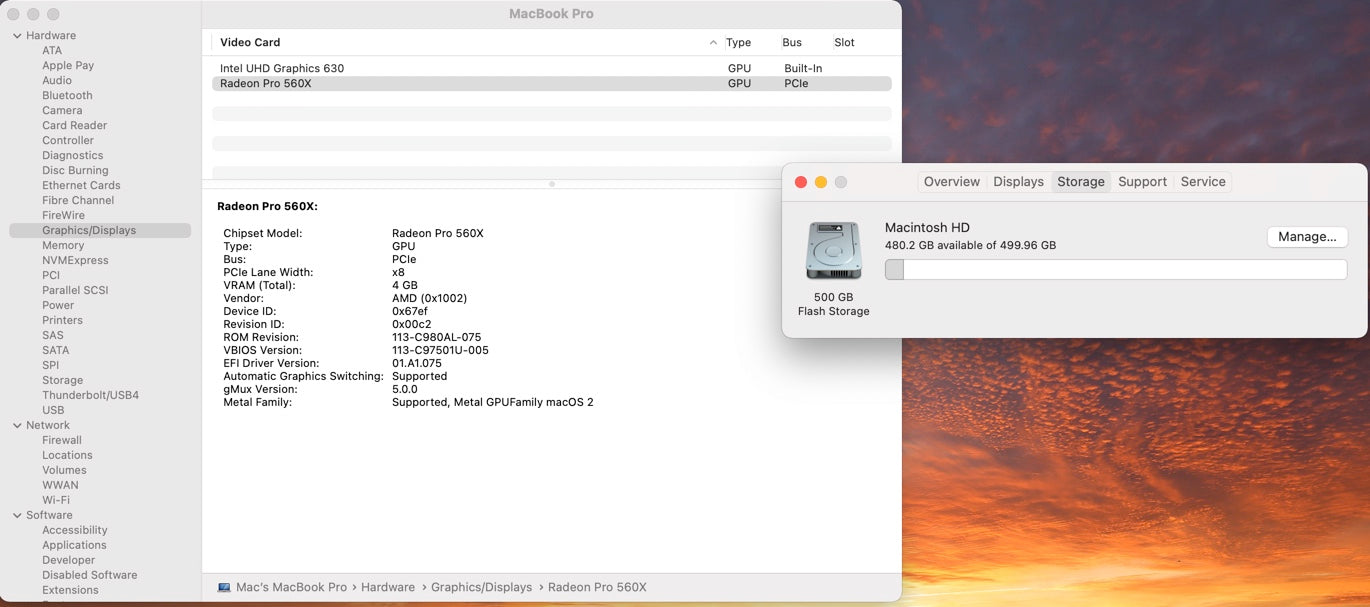
Task: Click the Manage... storage button
Action: (x=1307, y=237)
